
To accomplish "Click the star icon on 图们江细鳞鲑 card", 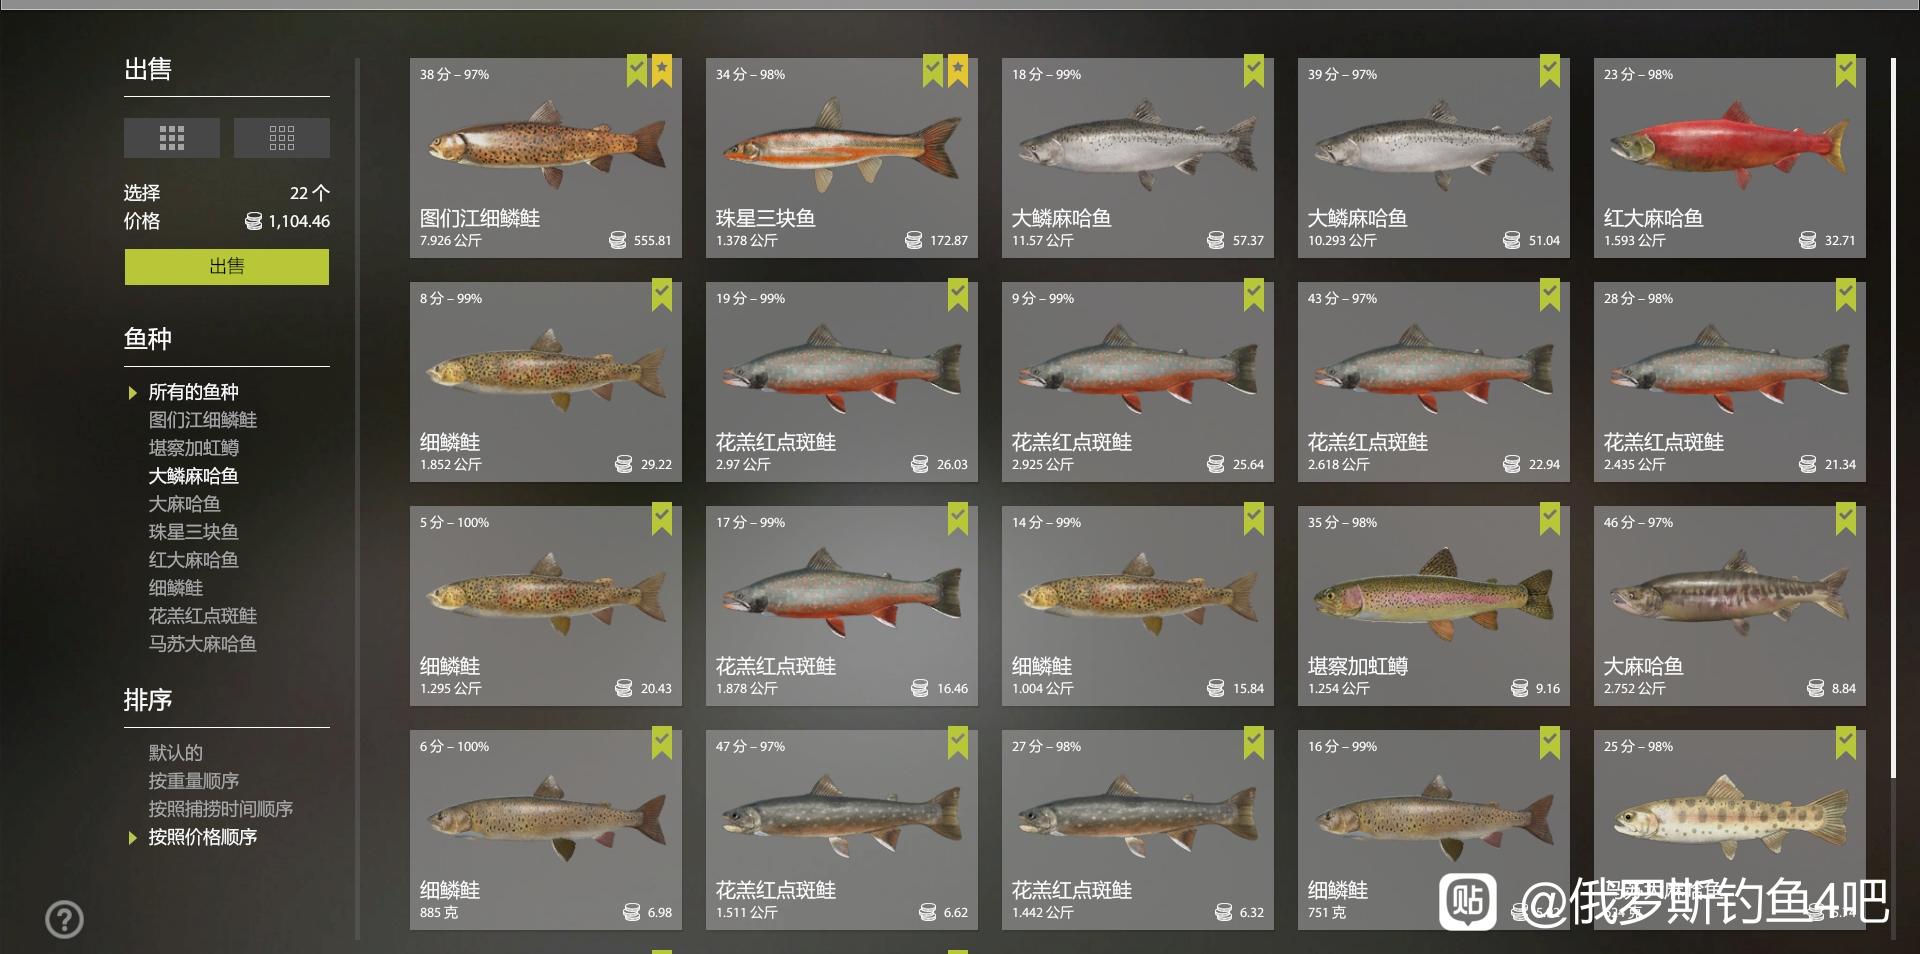I will coord(662,71).
